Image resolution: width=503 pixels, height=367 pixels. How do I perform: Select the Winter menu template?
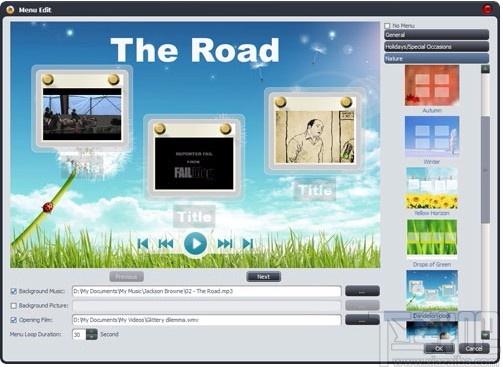(432, 137)
